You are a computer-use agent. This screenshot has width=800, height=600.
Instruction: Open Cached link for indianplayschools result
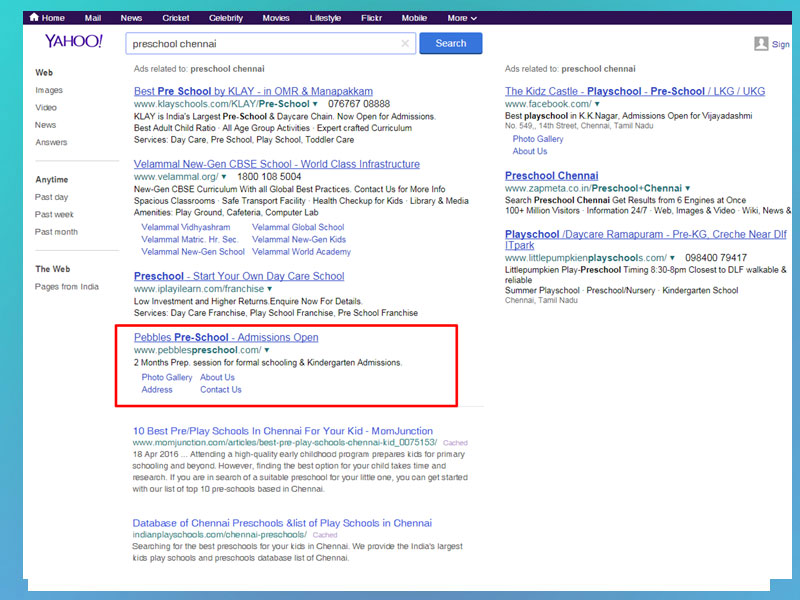[325, 535]
